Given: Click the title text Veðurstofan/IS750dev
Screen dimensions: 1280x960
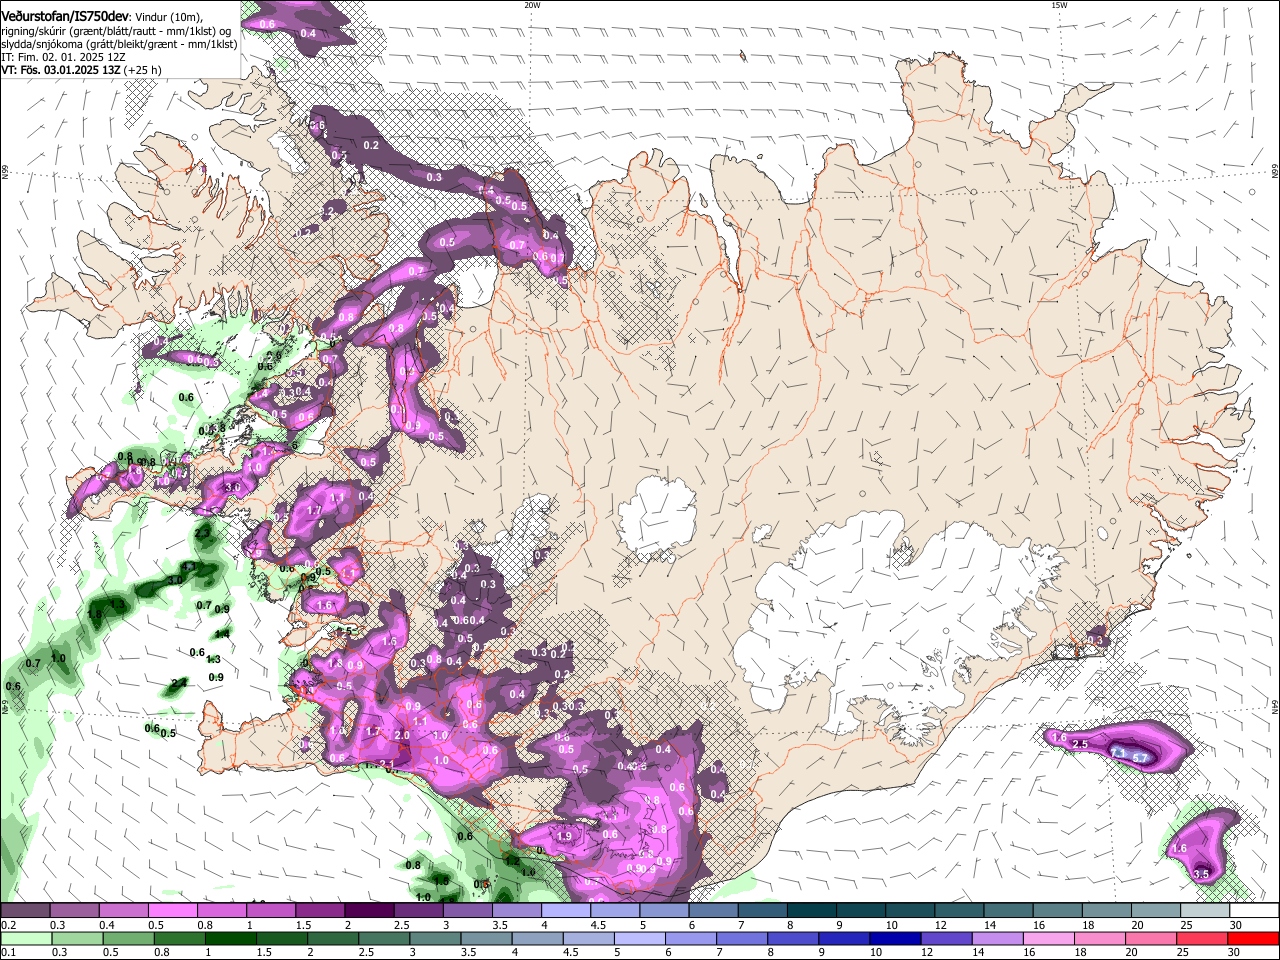Looking at the screenshot, I should tap(65, 17).
